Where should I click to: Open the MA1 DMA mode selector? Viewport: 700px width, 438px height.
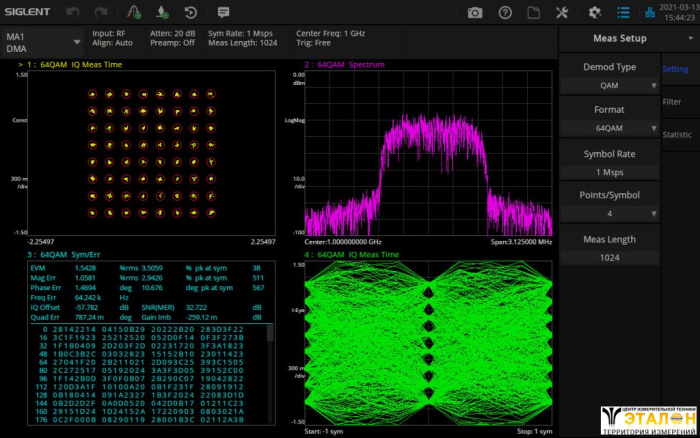44,42
